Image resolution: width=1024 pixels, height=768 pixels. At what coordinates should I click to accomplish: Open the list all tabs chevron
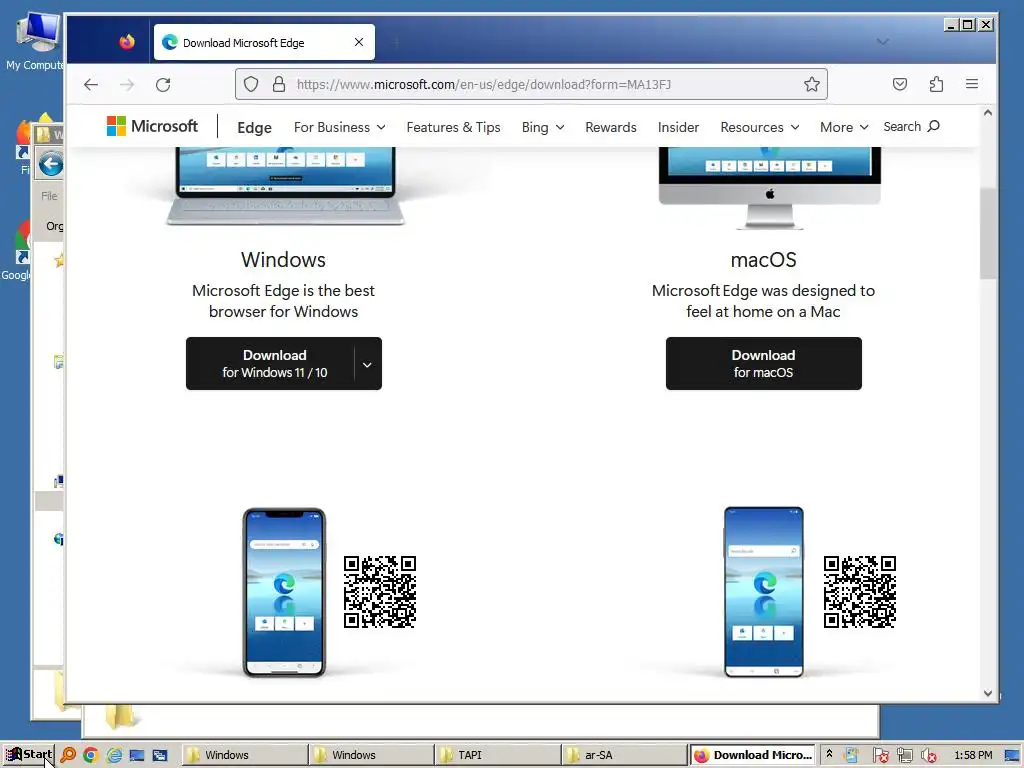pyautogui.click(x=883, y=42)
